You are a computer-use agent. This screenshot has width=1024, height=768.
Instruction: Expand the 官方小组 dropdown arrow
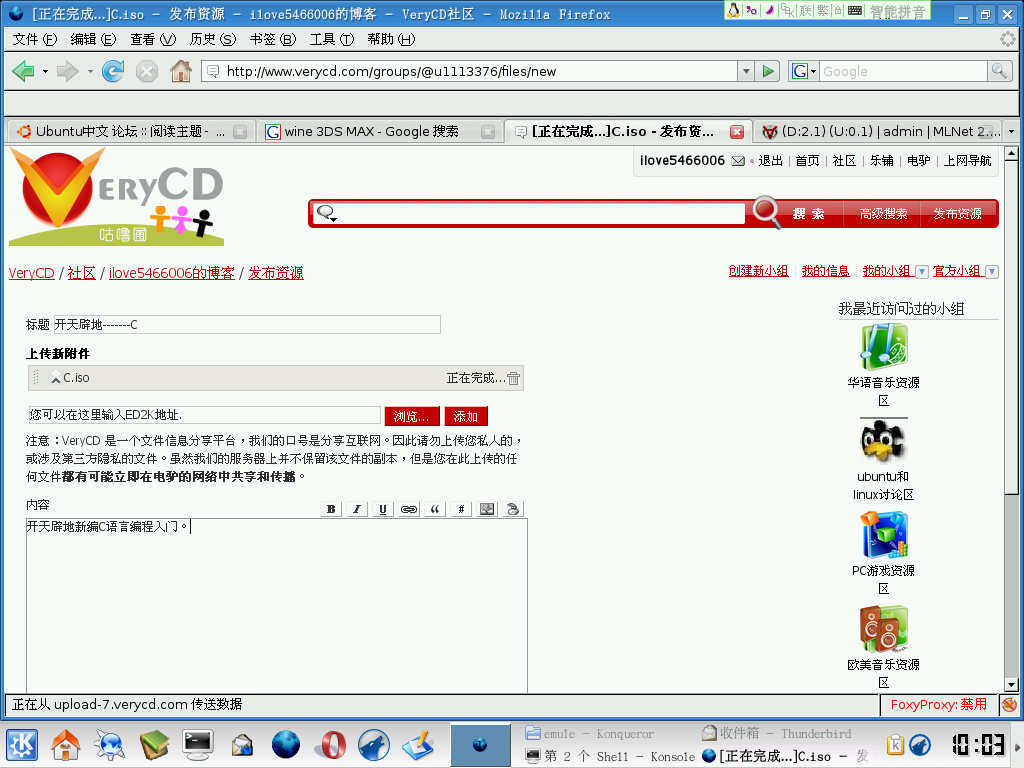(x=991, y=272)
